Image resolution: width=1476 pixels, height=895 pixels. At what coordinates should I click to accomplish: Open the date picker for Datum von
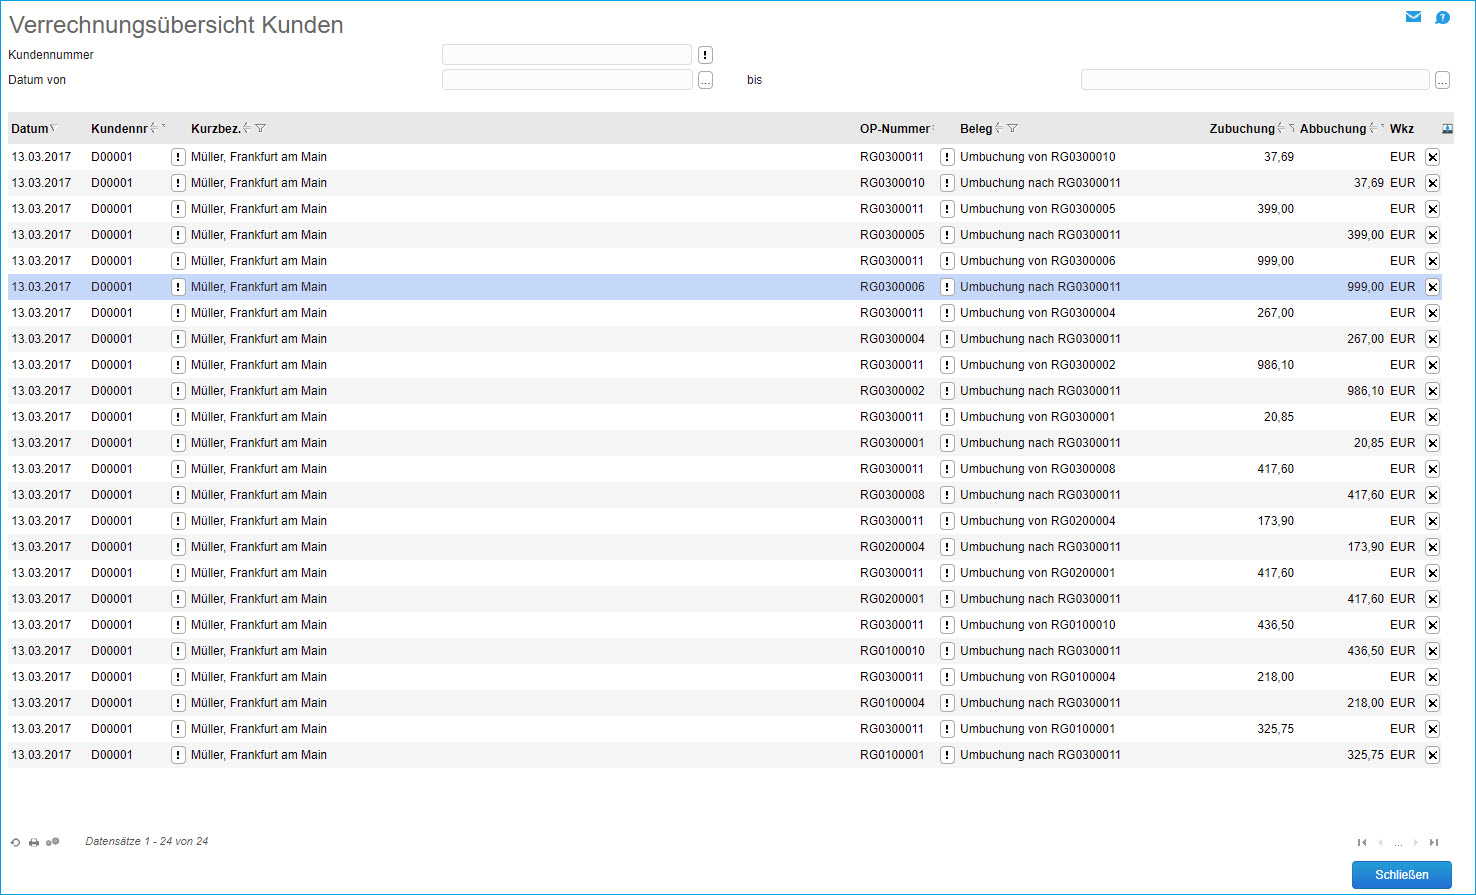[705, 81]
